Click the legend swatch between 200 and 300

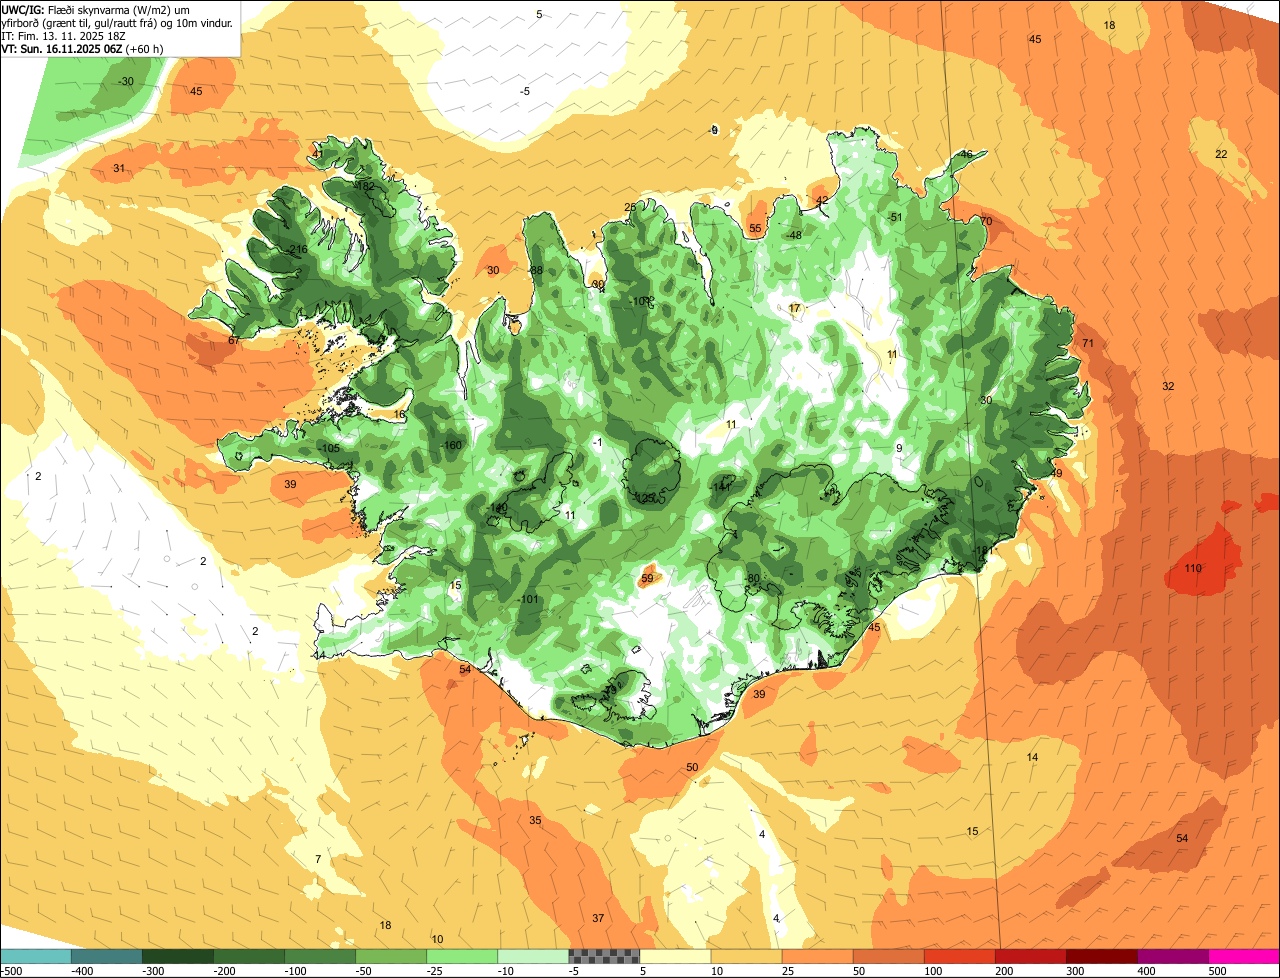[1030, 956]
